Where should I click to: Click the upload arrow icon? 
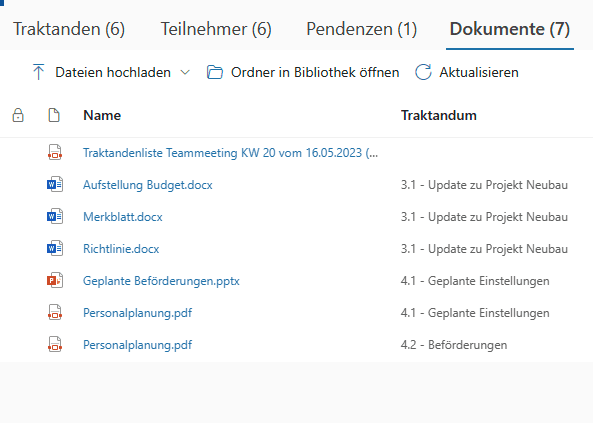click(x=38, y=72)
